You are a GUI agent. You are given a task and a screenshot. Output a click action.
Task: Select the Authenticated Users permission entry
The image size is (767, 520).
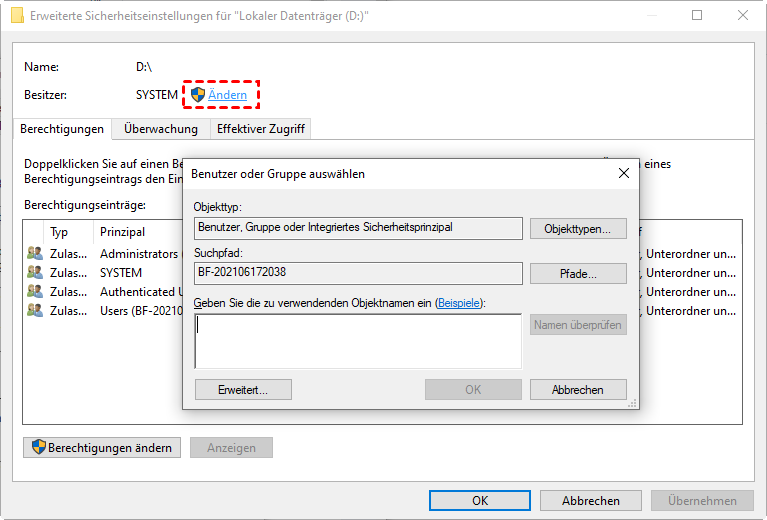[382, 292]
